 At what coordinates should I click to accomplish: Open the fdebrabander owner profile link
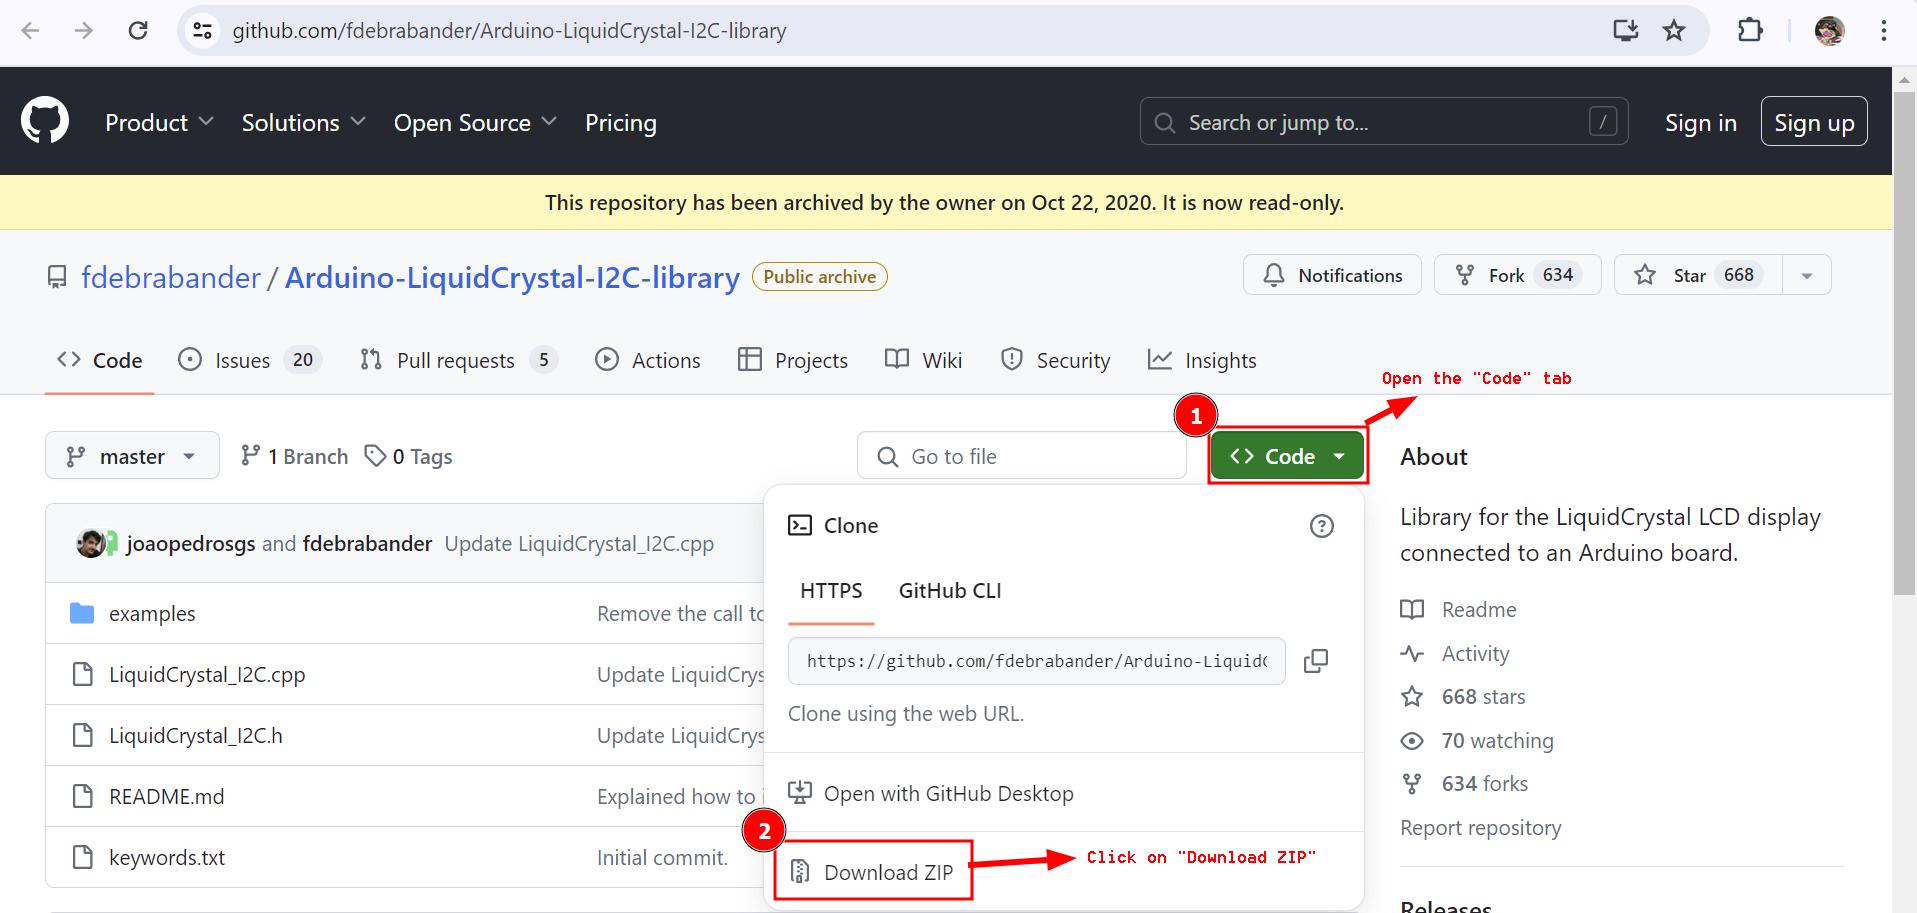pos(171,277)
